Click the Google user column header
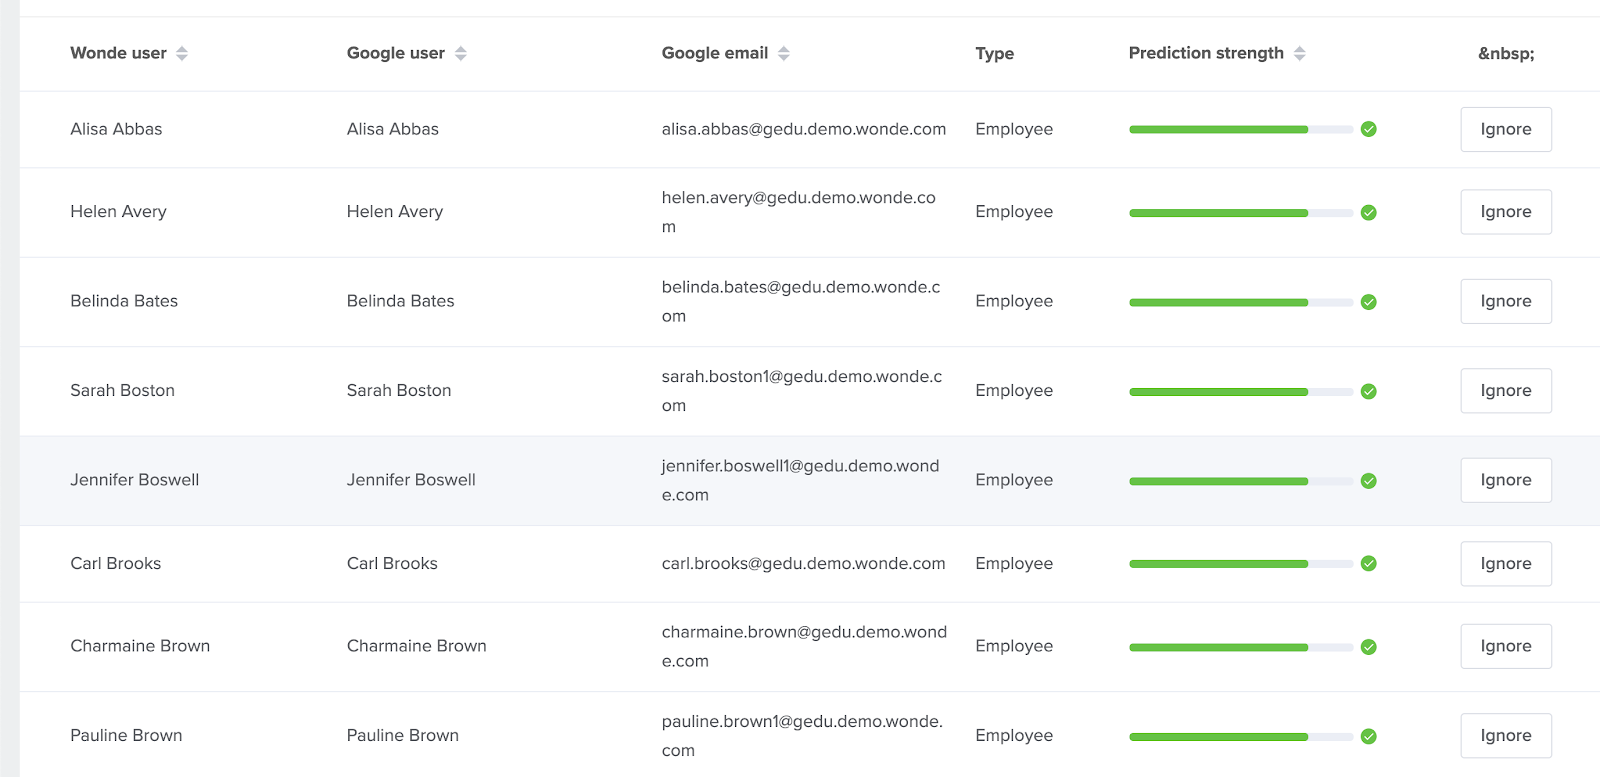The width and height of the screenshot is (1600, 777). 396,53
